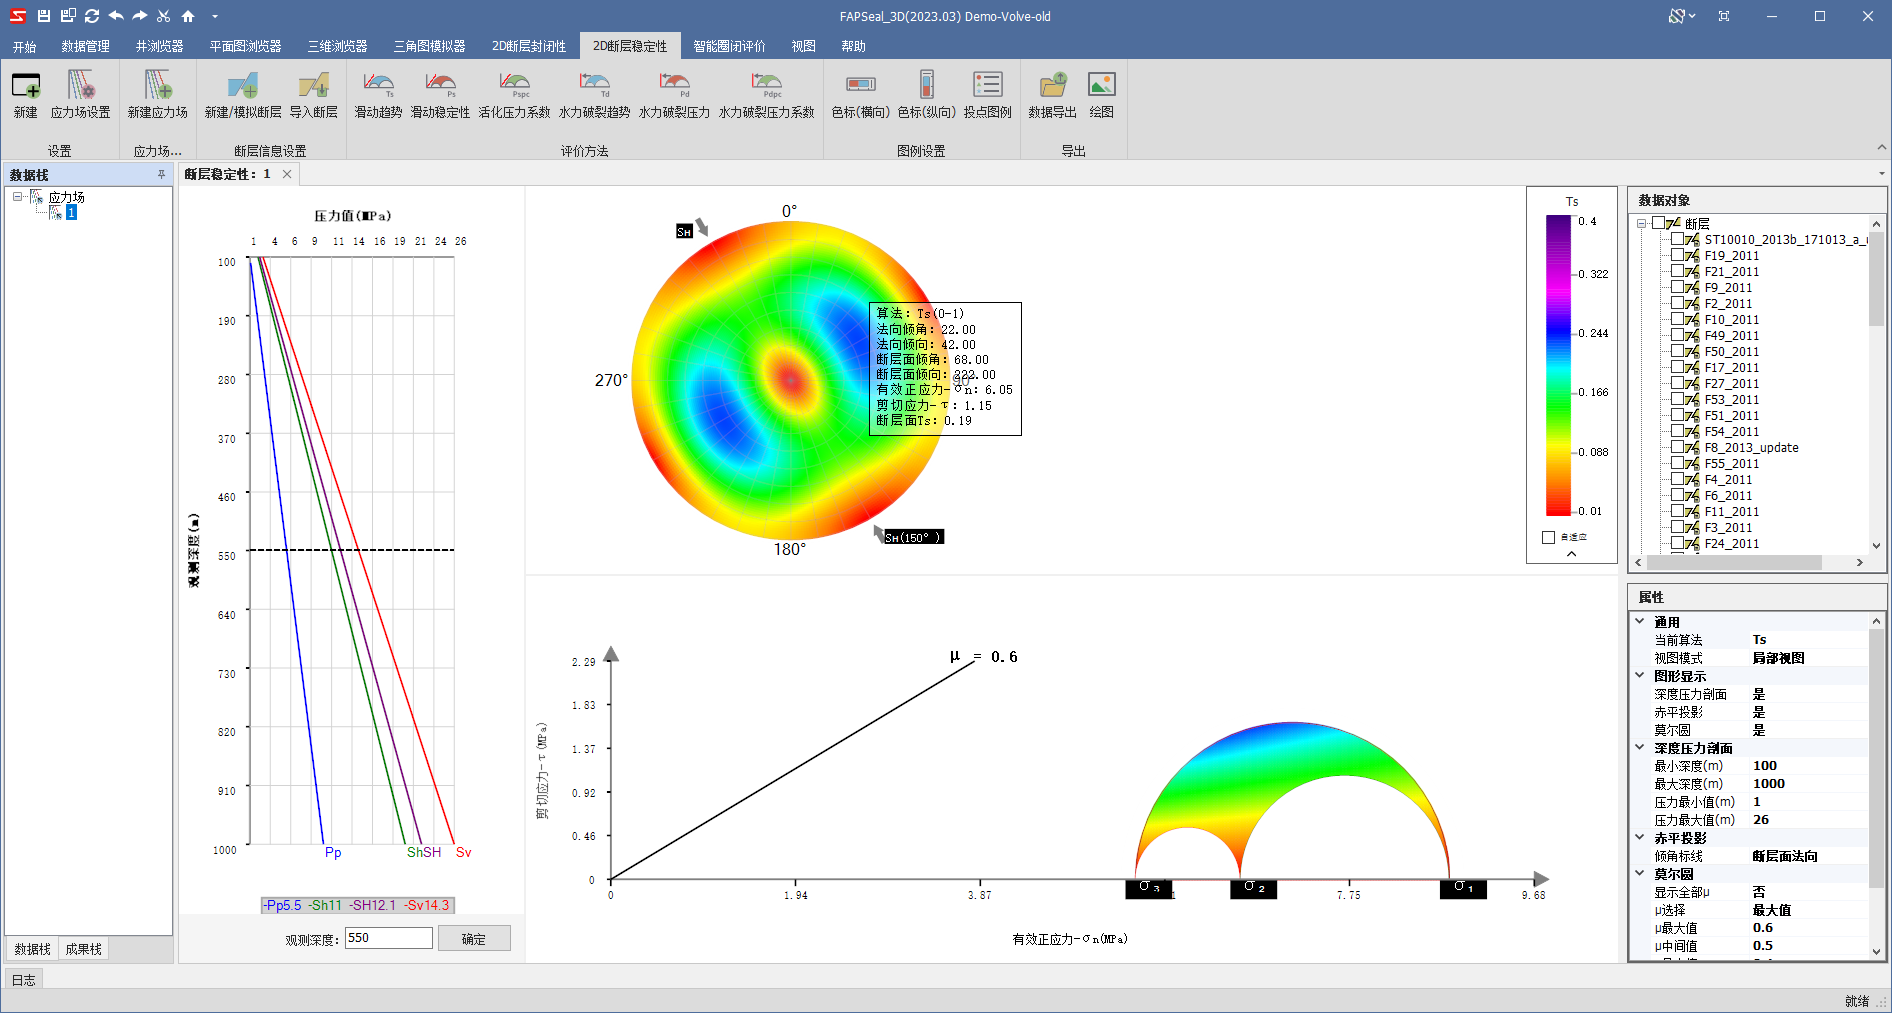Open the 帮助 menu tab
This screenshot has height=1013, width=1892.
pyautogui.click(x=853, y=46)
